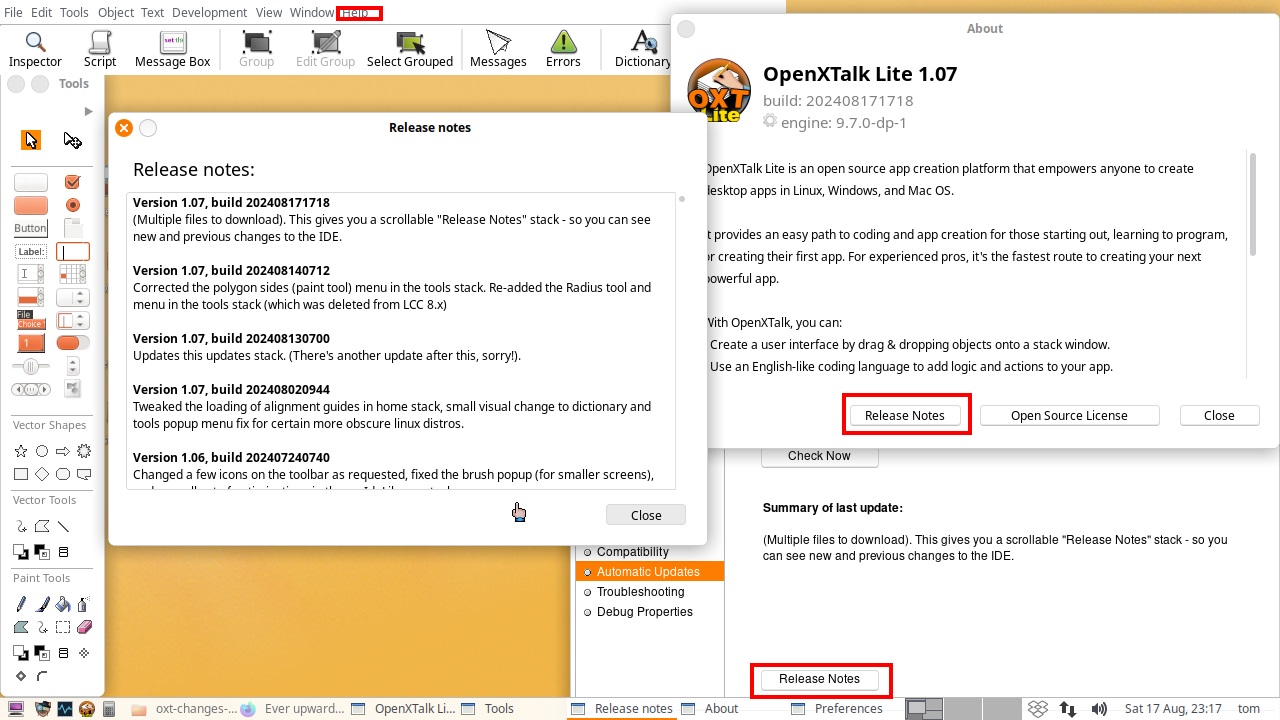Select Automatic Updates in Preferences list

(x=648, y=572)
